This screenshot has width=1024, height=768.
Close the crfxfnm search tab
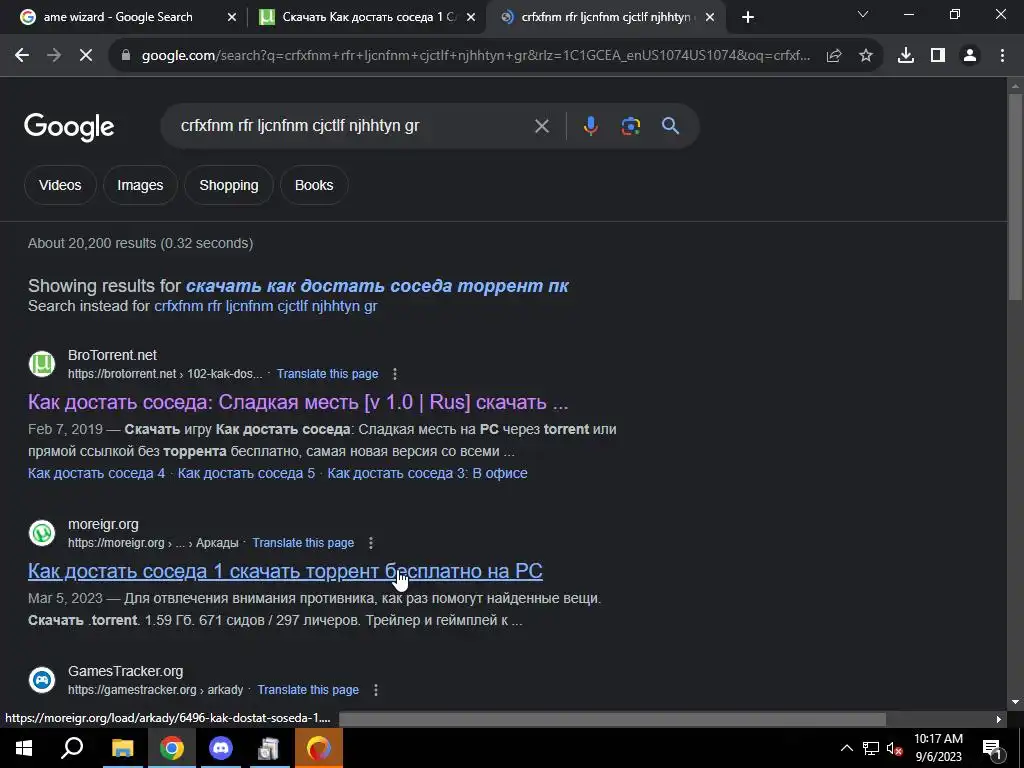[x=710, y=18]
